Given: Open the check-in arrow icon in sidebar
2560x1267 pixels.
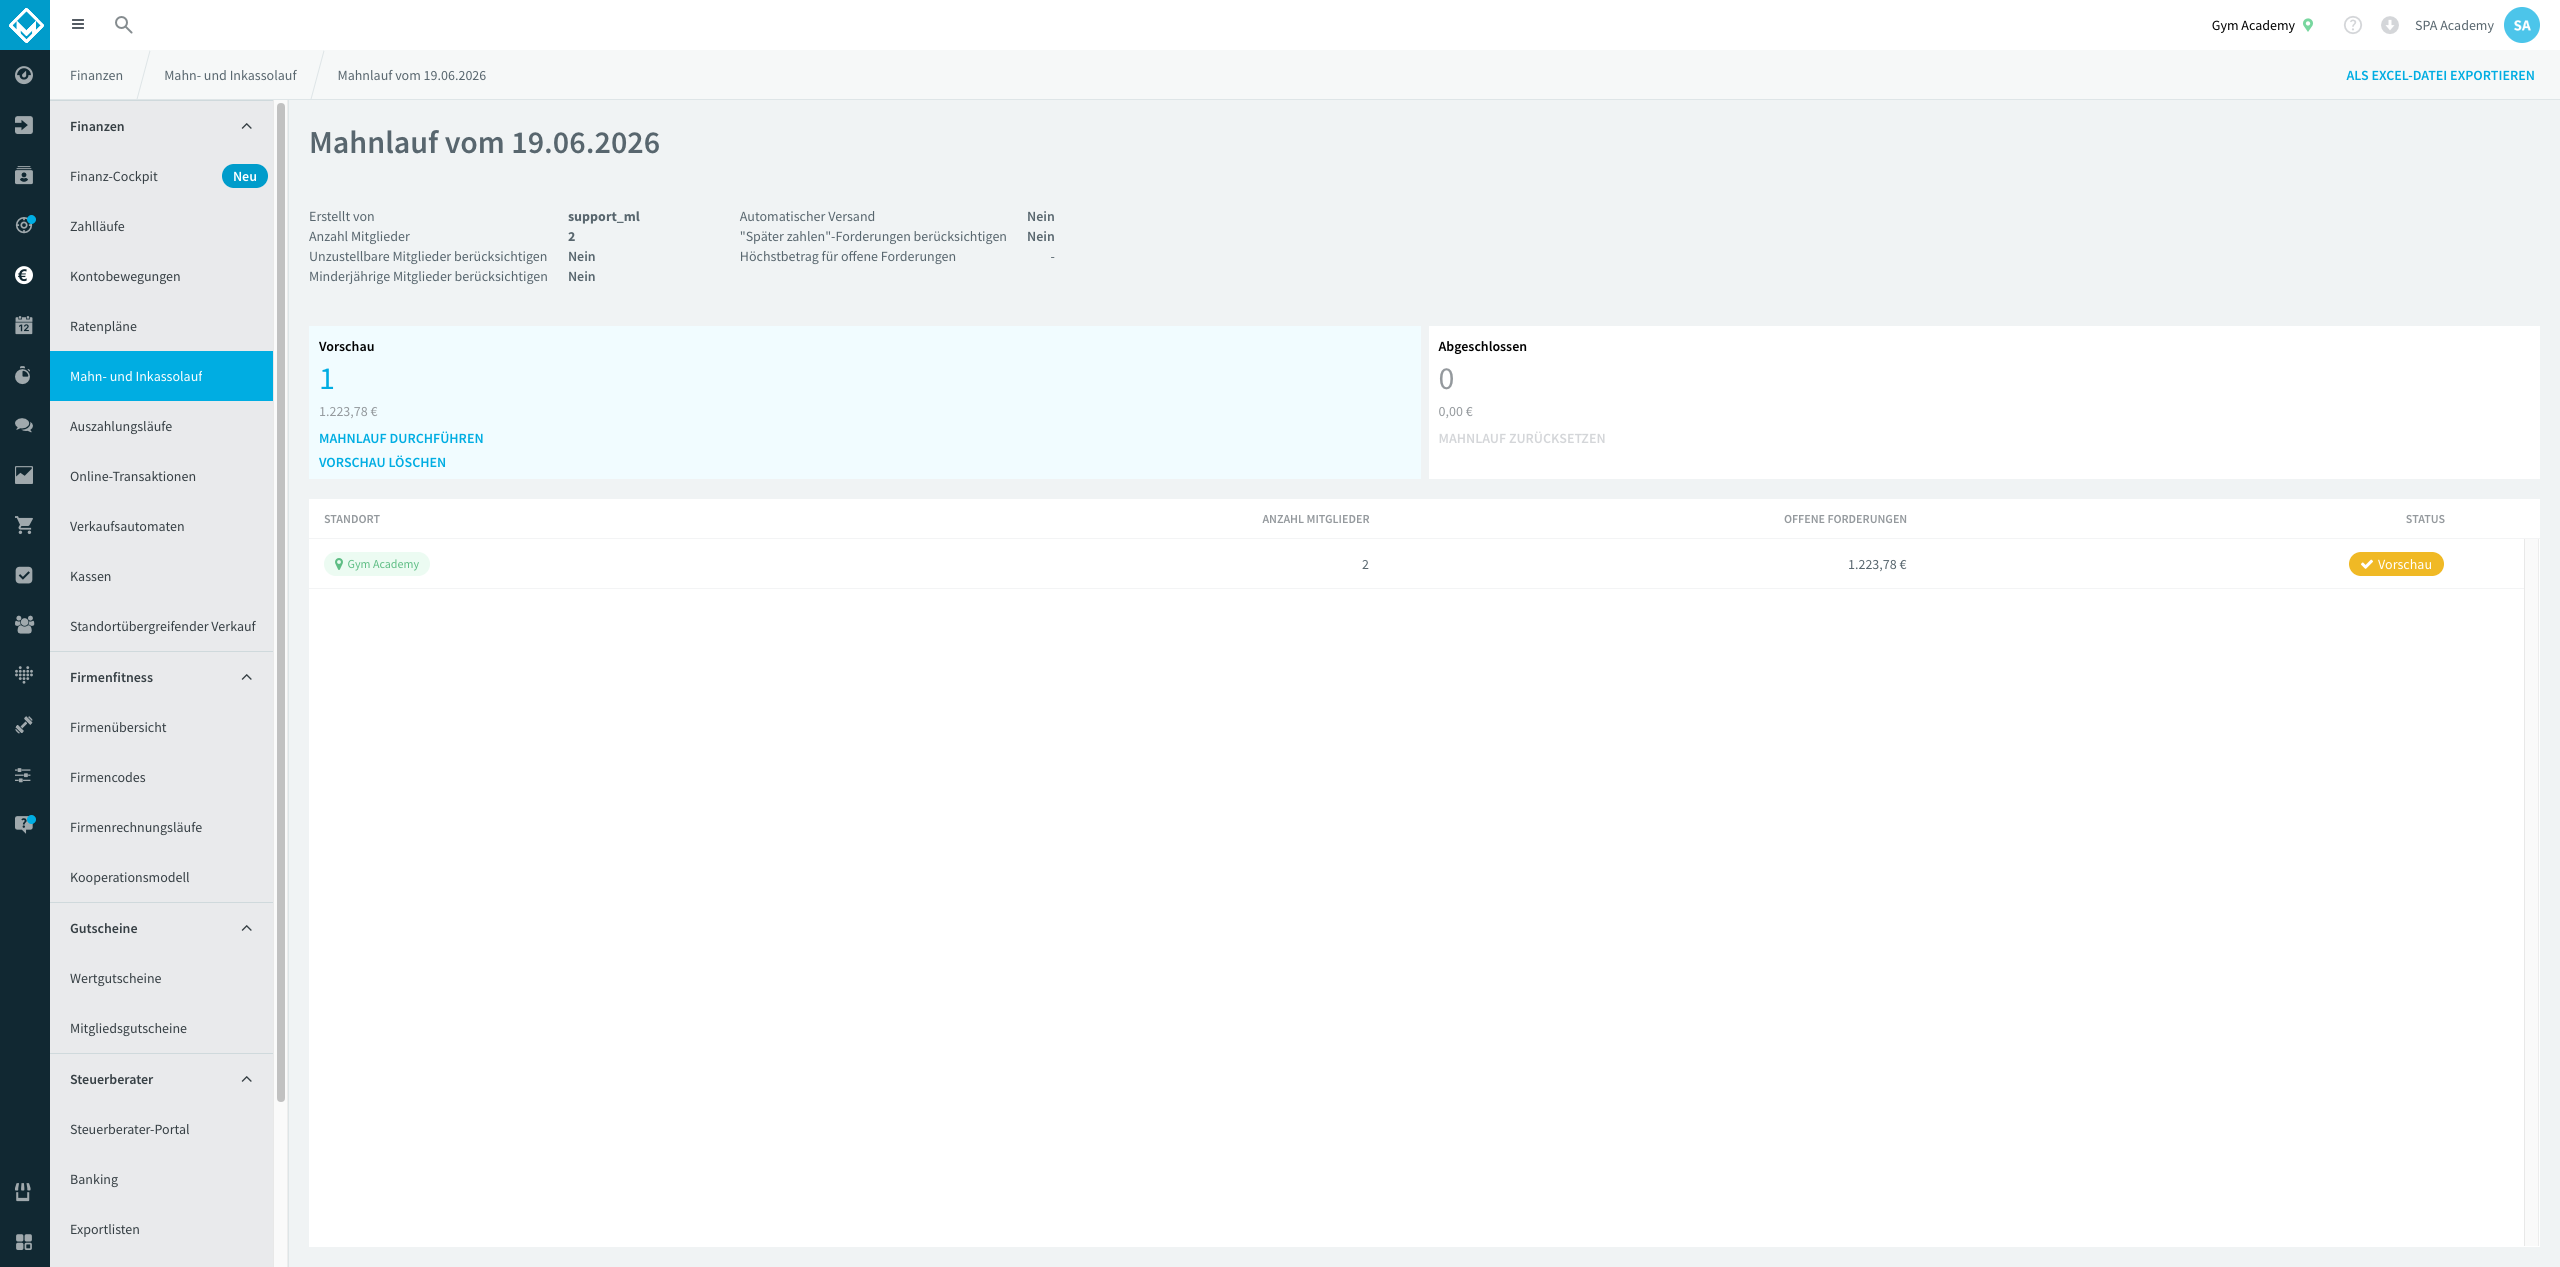Looking at the screenshot, I should (24, 125).
